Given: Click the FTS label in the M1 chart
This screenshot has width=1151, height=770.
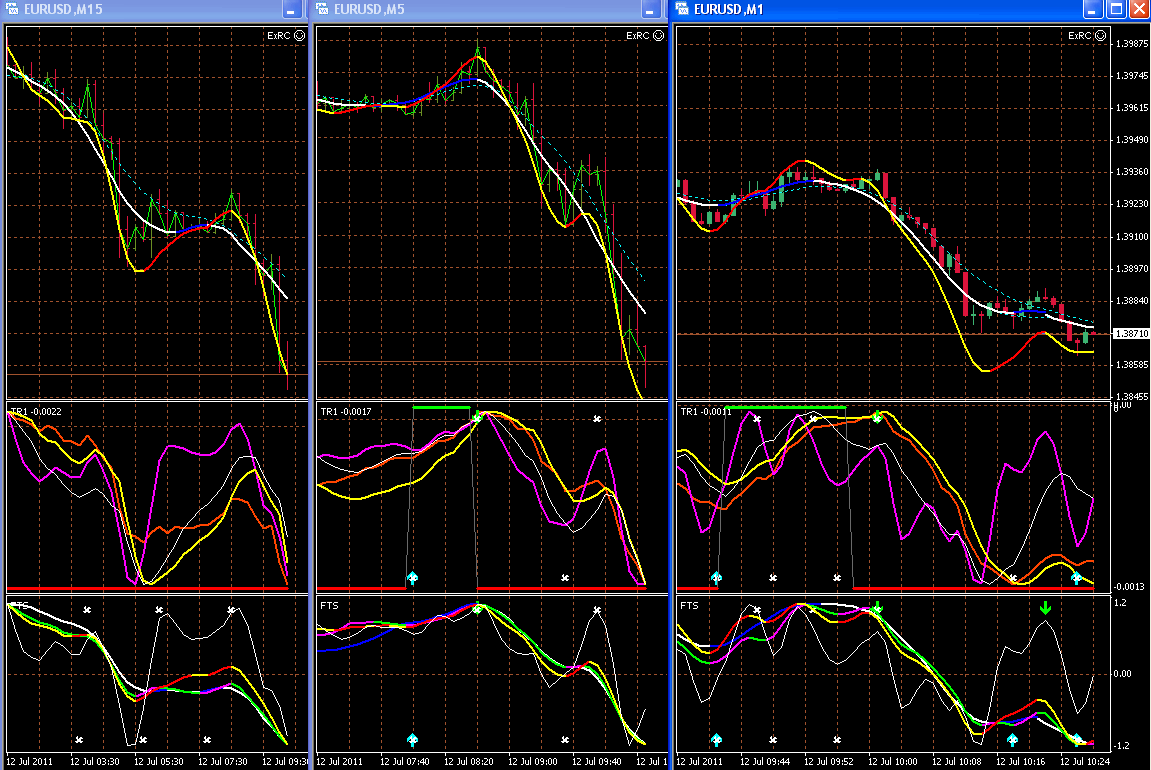Looking at the screenshot, I should (x=689, y=606).
